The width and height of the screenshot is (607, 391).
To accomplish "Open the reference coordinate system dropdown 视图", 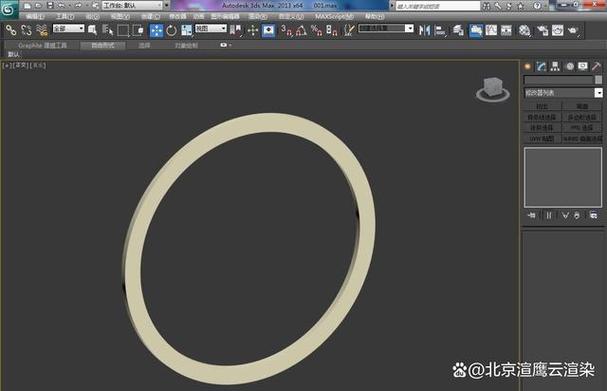I will point(211,28).
